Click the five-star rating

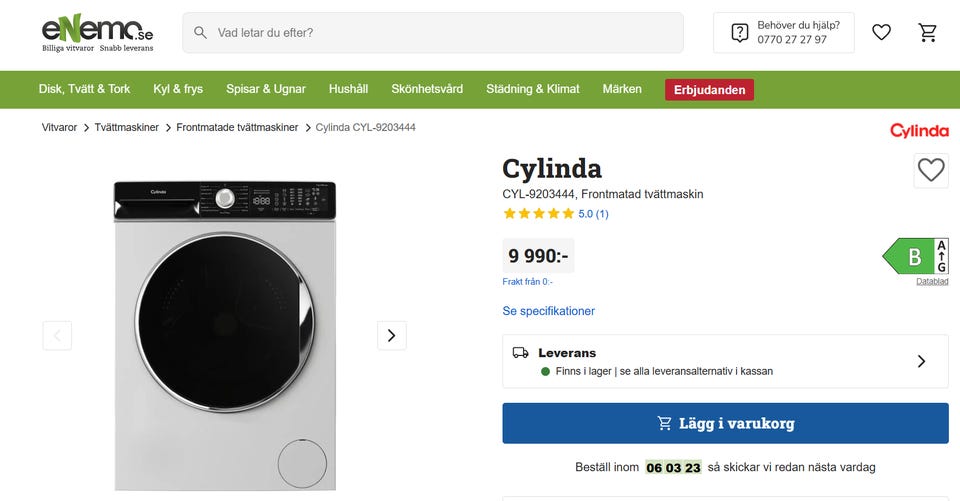pos(539,214)
